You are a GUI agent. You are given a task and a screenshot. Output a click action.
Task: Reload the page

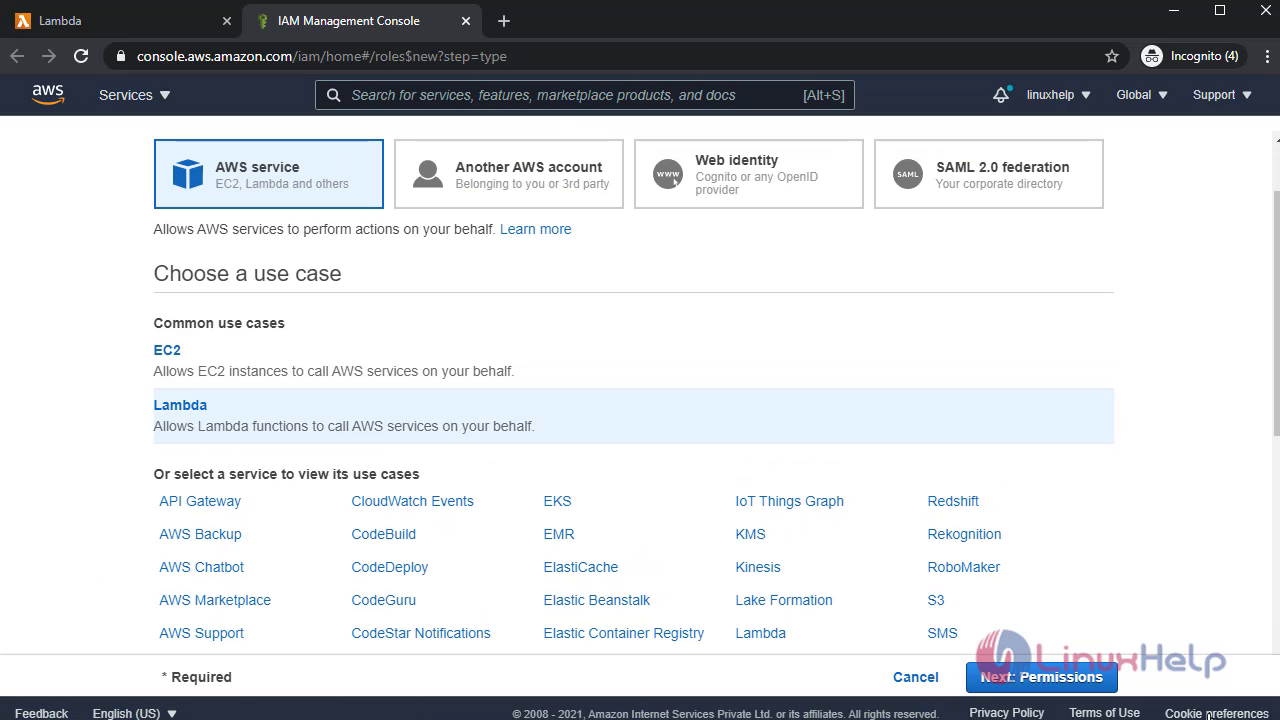[81, 56]
